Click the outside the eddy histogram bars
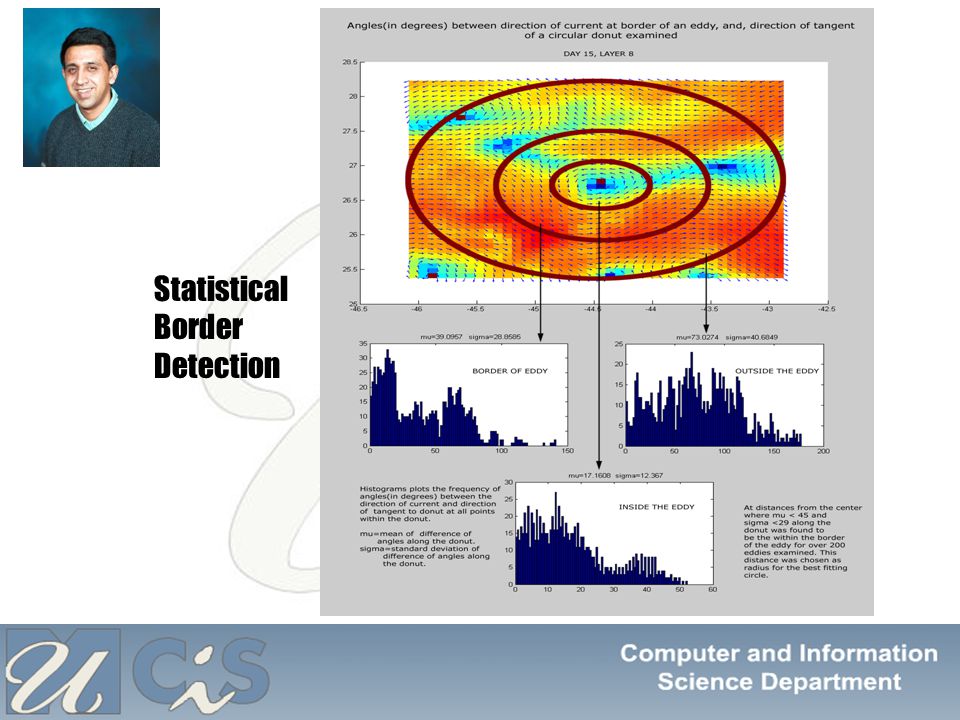Viewport: 960px width, 720px height. pyautogui.click(x=714, y=399)
